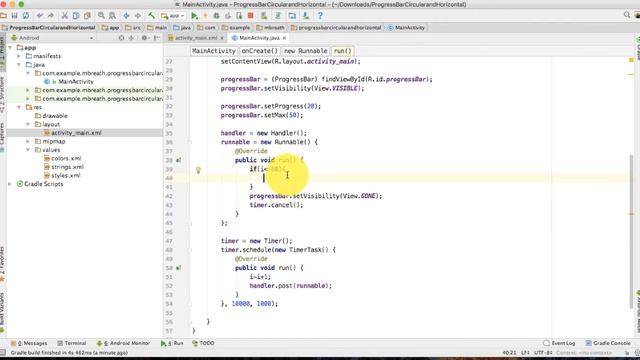640x360 pixels.
Task: Collapse the layout folder node
Action: tap(28, 124)
